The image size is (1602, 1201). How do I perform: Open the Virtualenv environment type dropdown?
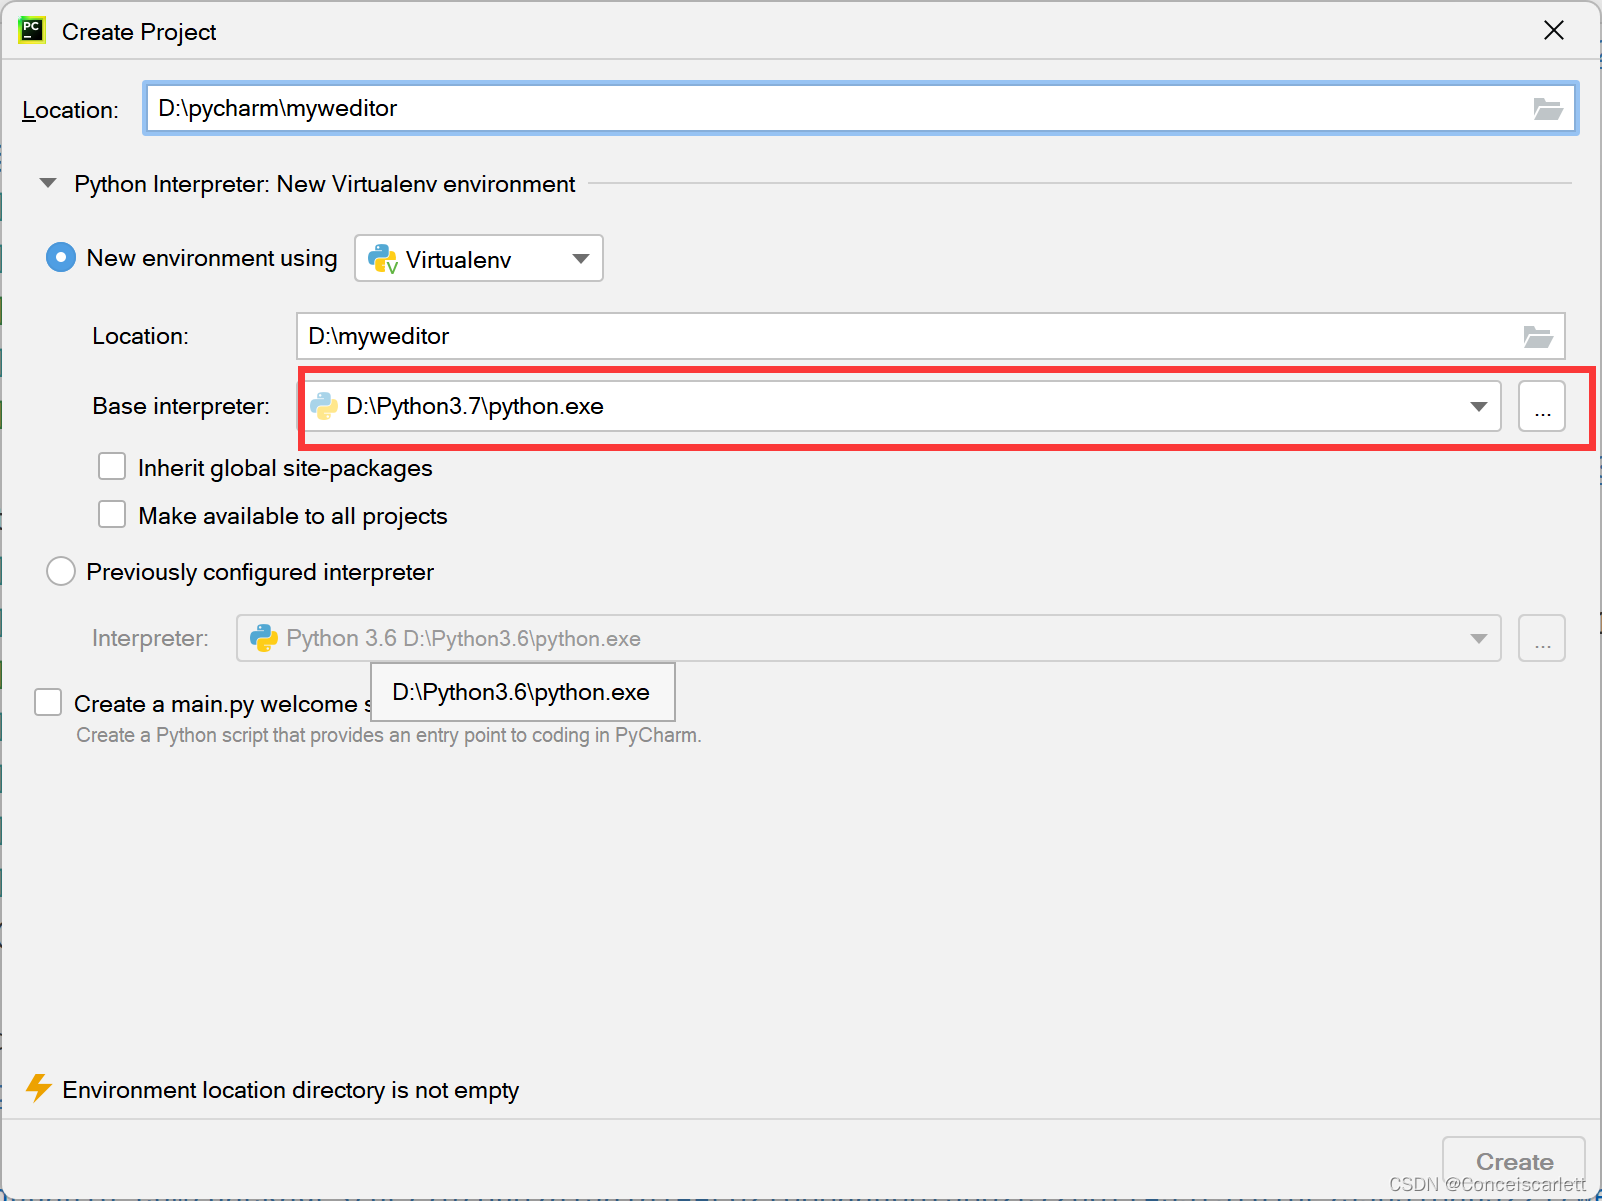pyautogui.click(x=580, y=258)
